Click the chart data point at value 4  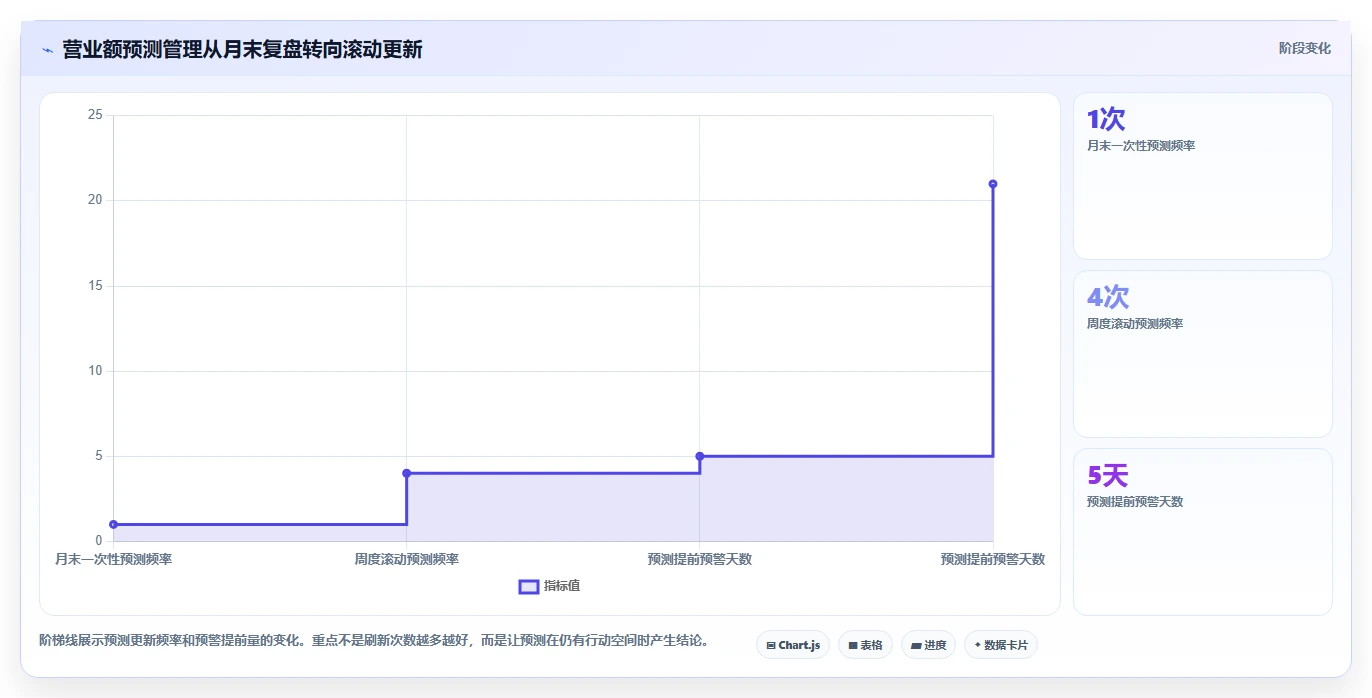[406, 473]
